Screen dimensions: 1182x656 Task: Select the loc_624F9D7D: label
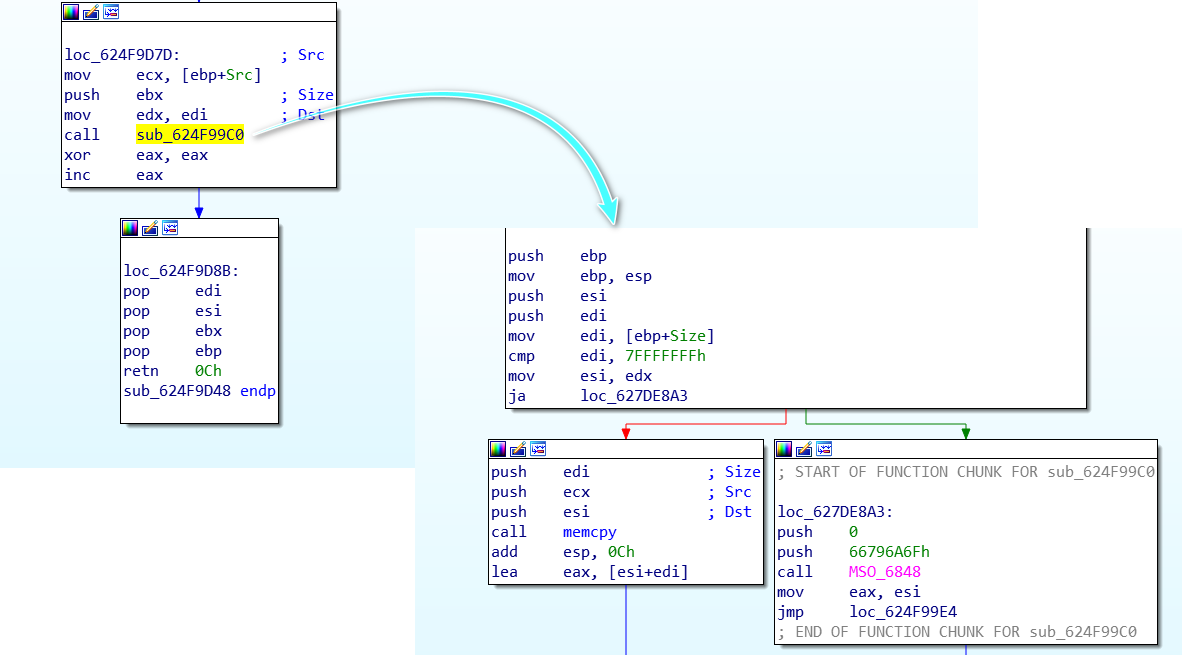pyautogui.click(x=122, y=55)
